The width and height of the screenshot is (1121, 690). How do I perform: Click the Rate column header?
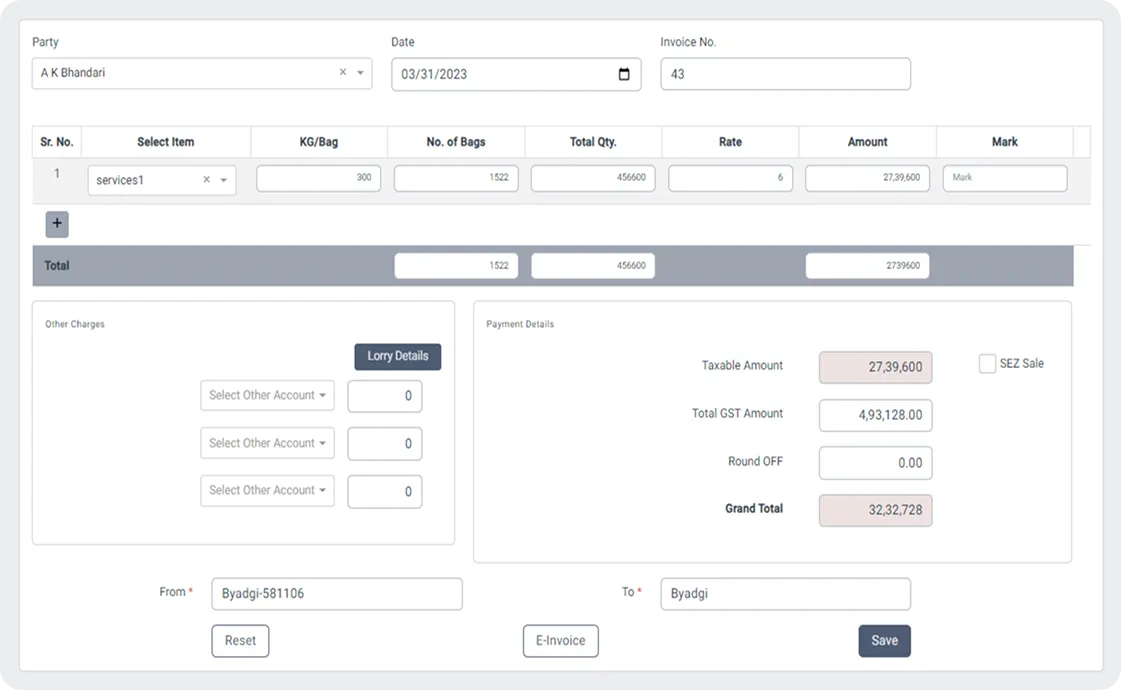click(730, 142)
